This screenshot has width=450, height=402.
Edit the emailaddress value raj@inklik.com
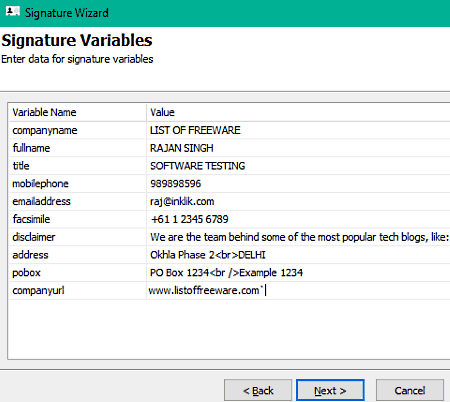point(182,201)
